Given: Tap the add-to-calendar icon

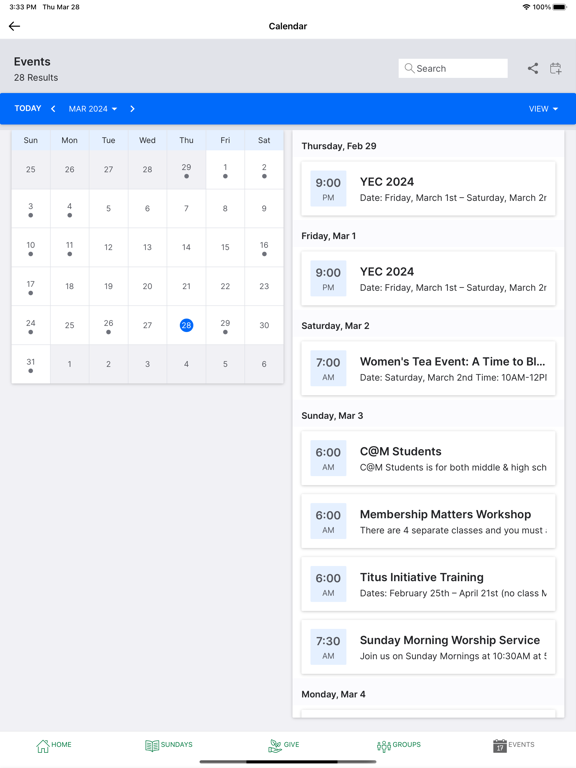Looking at the screenshot, I should [x=555, y=69].
